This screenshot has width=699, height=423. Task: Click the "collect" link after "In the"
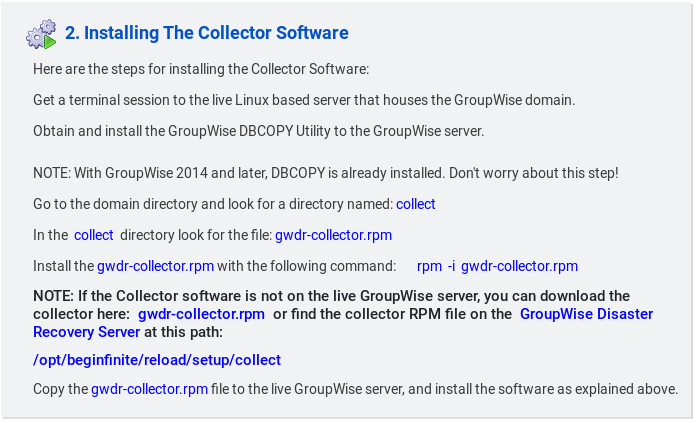coord(94,235)
